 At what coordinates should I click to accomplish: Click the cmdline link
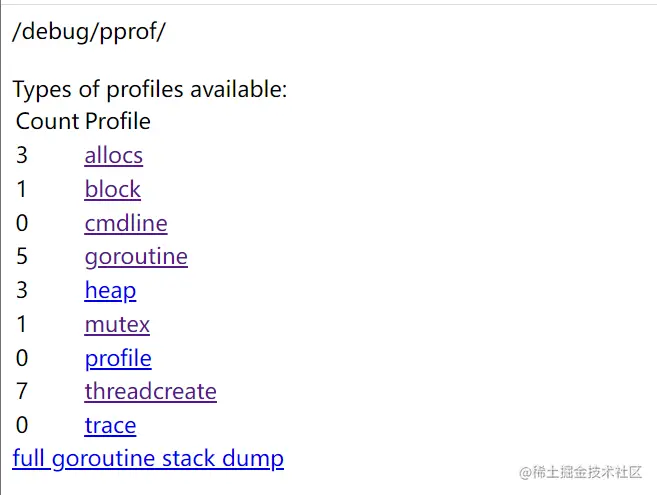(x=125, y=223)
